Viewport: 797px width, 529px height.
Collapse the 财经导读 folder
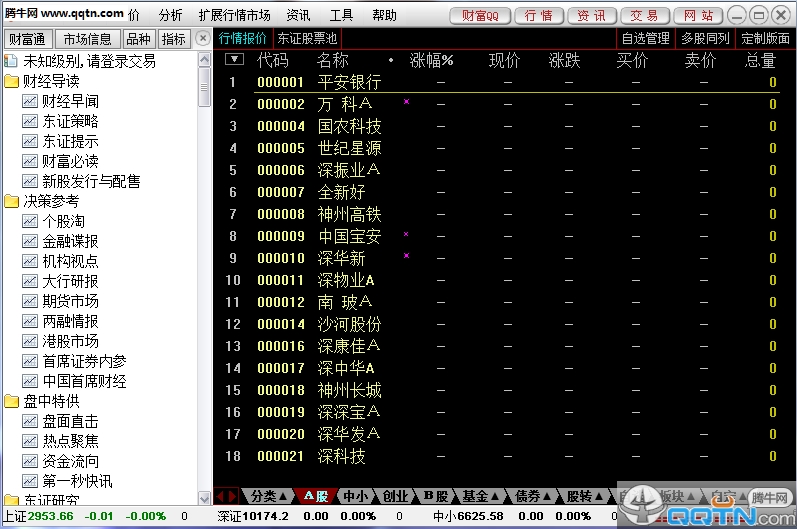click(x=11, y=81)
